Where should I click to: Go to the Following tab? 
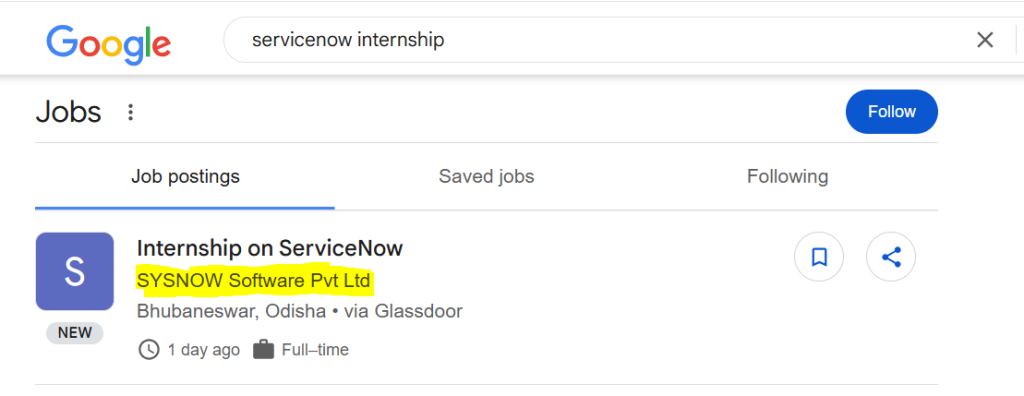[x=788, y=176]
